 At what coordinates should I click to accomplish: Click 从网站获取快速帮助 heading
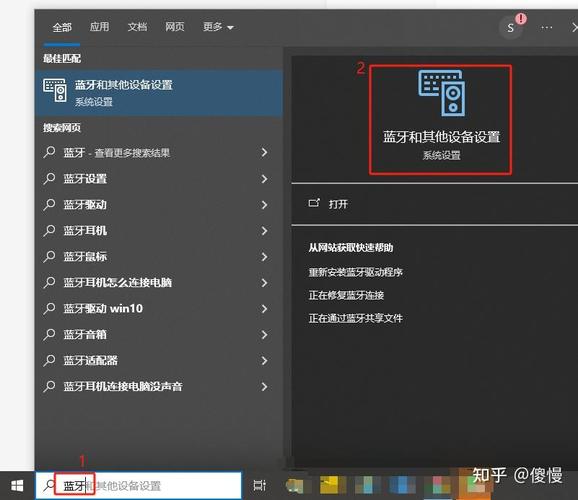[x=351, y=247]
